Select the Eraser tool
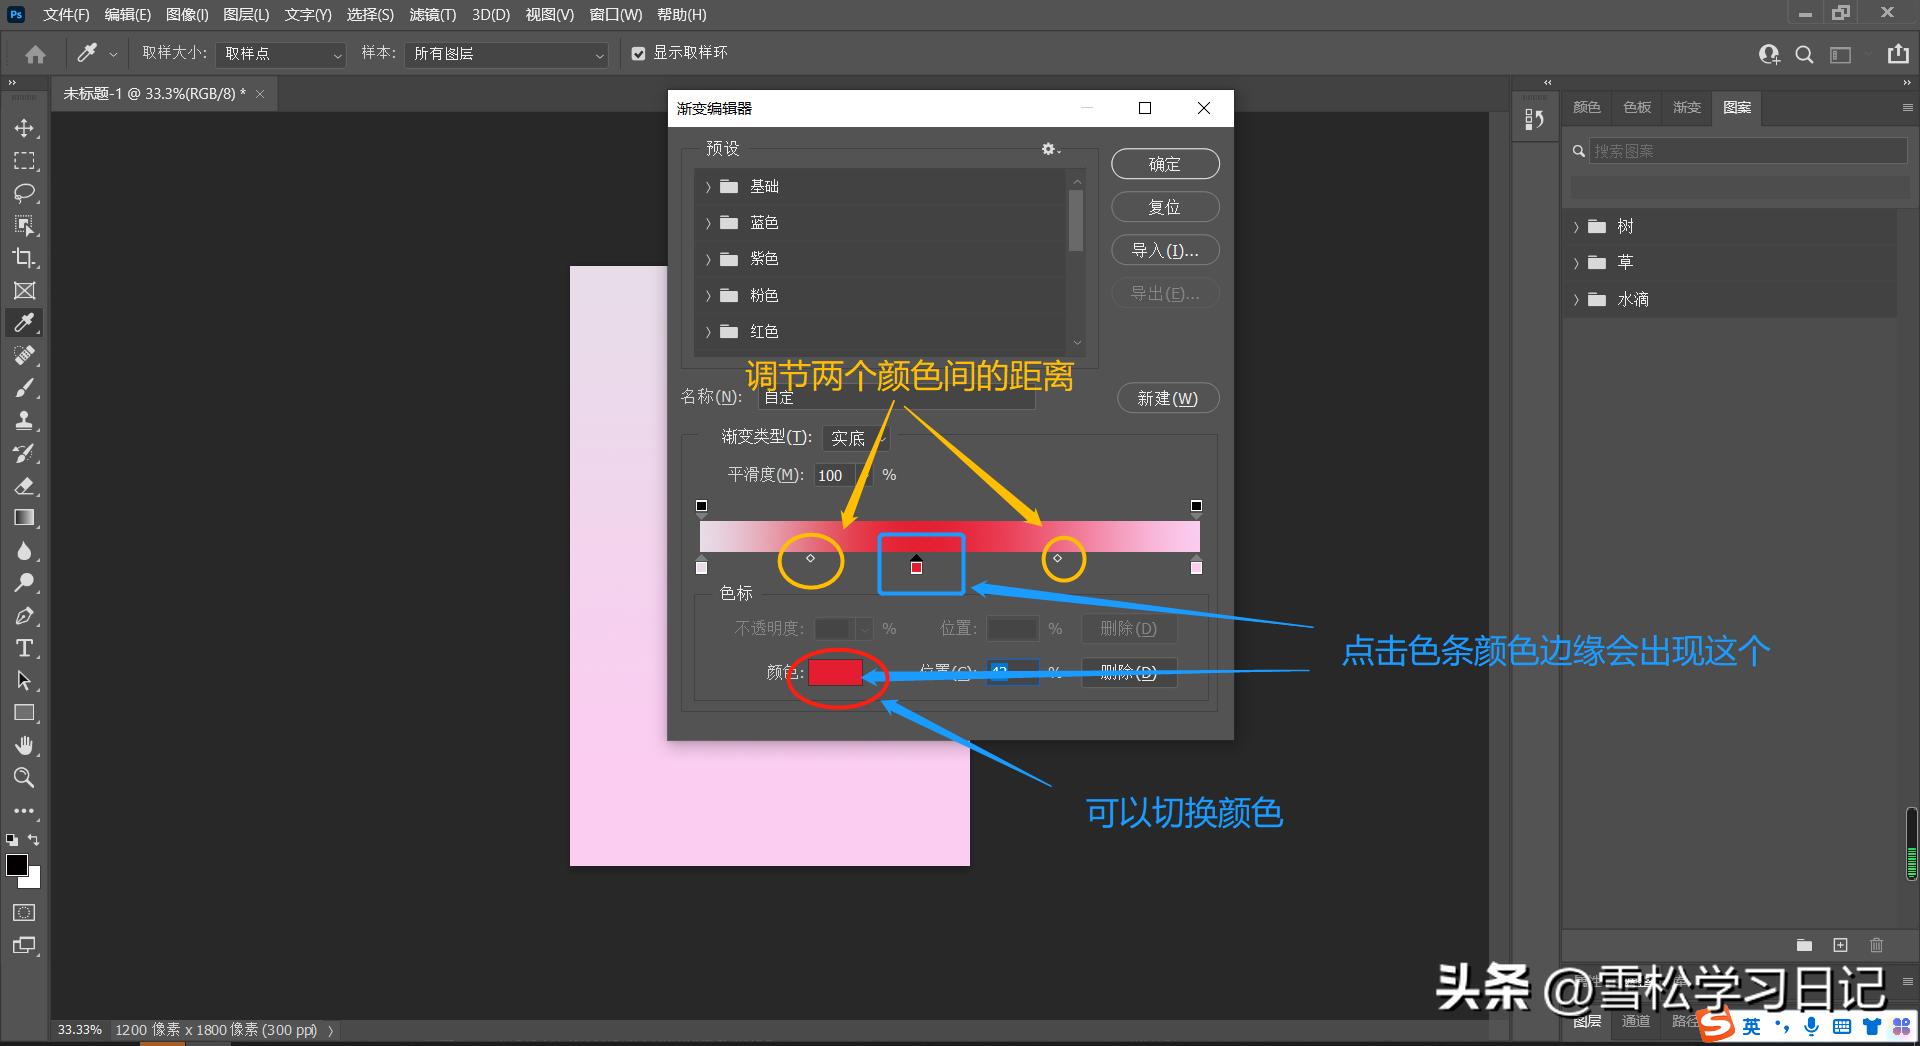 click(25, 487)
